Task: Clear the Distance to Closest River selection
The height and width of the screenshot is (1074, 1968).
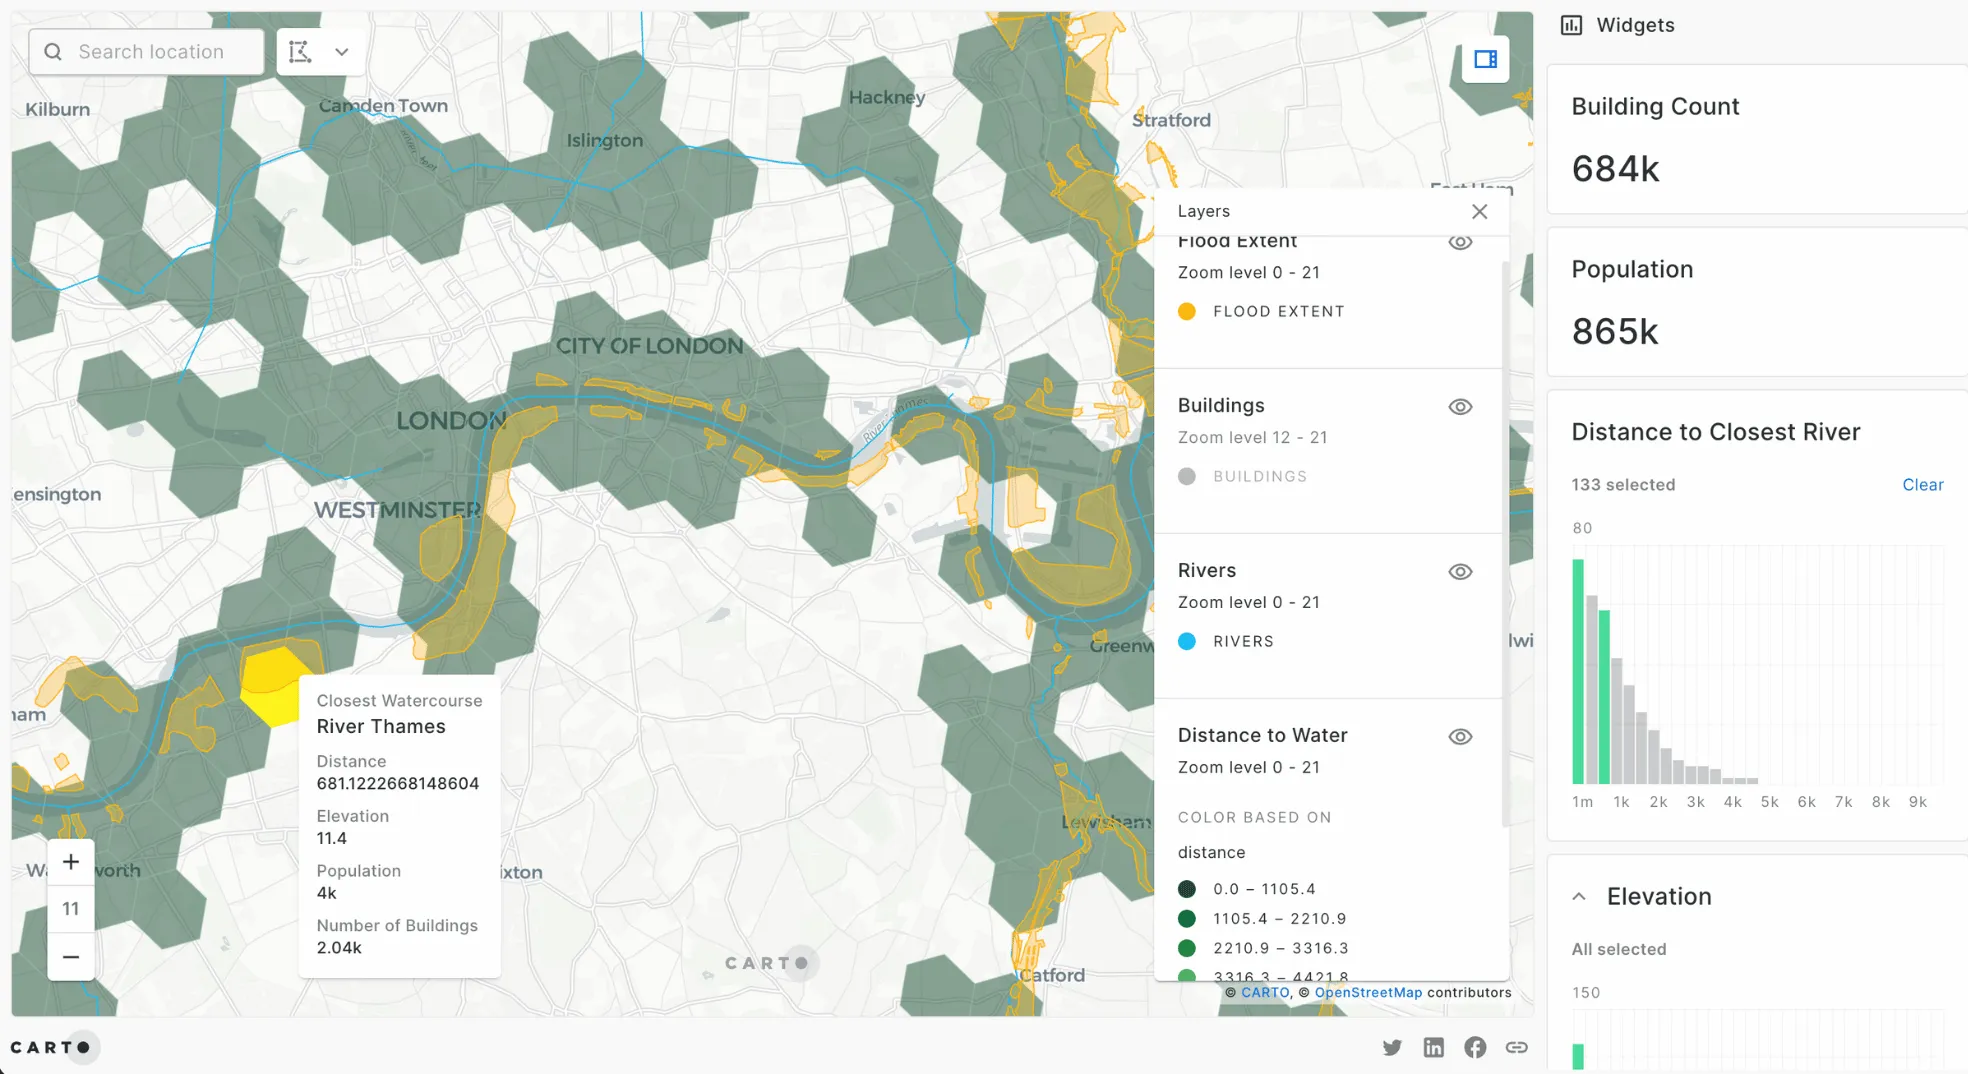Action: click(1922, 485)
